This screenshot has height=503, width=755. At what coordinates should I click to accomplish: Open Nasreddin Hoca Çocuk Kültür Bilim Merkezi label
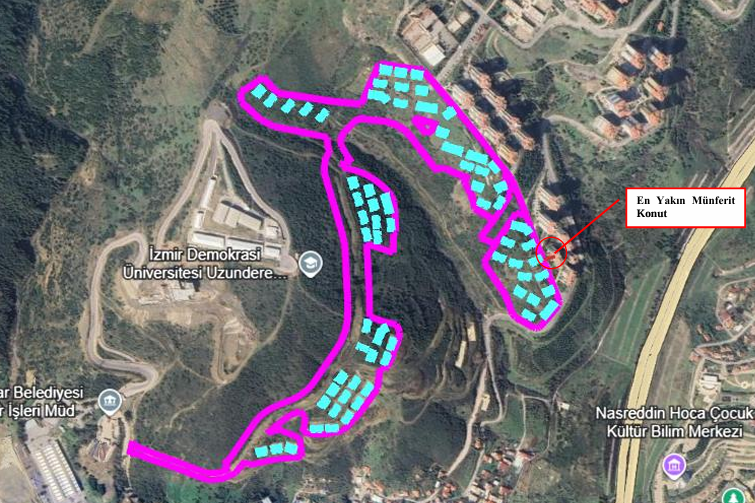pyautogui.click(x=675, y=422)
